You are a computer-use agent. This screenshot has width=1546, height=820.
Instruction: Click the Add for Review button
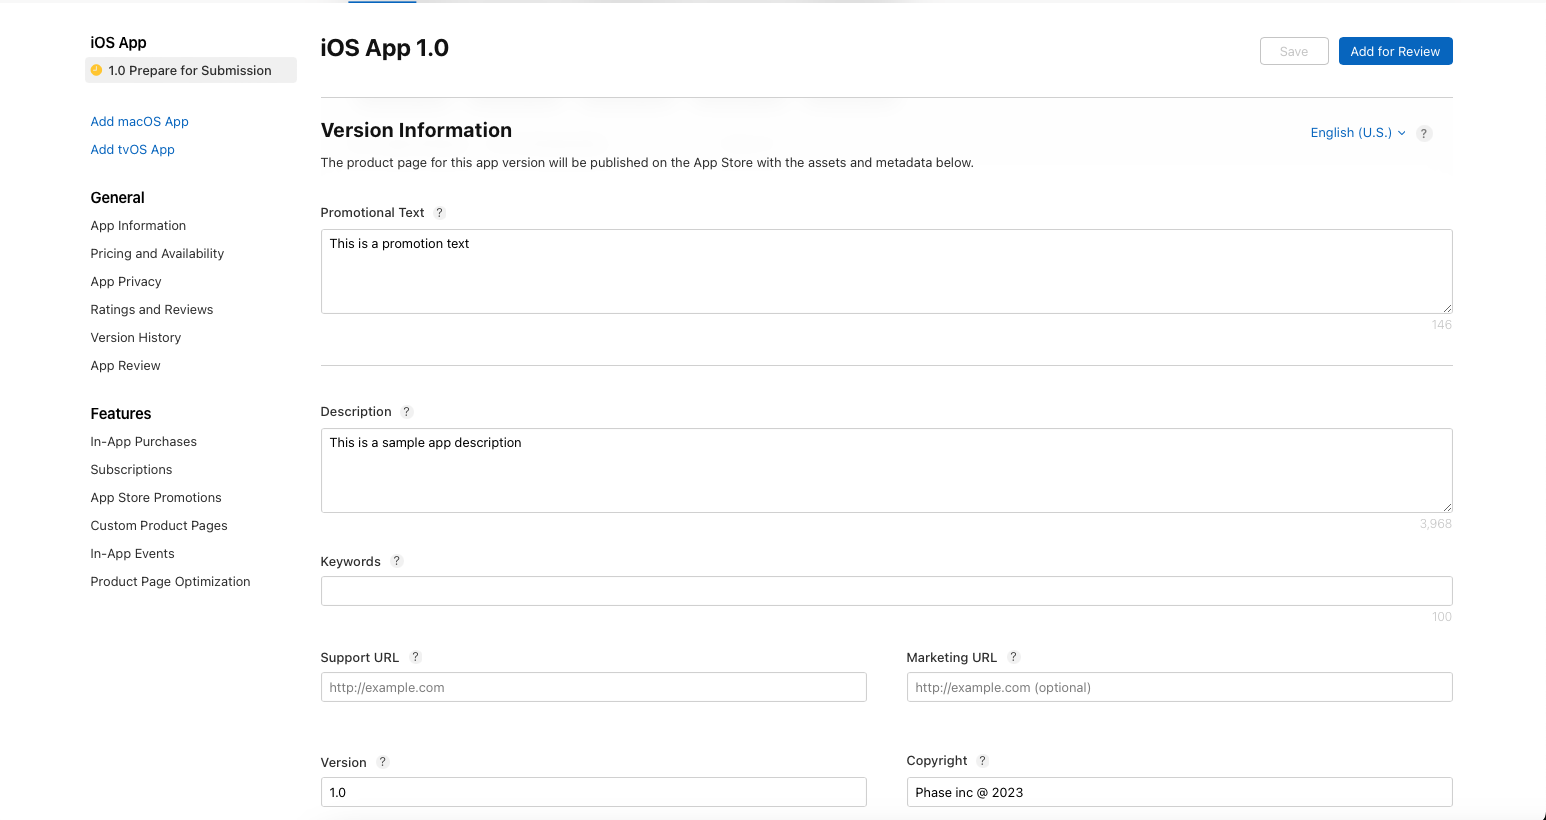click(x=1395, y=50)
